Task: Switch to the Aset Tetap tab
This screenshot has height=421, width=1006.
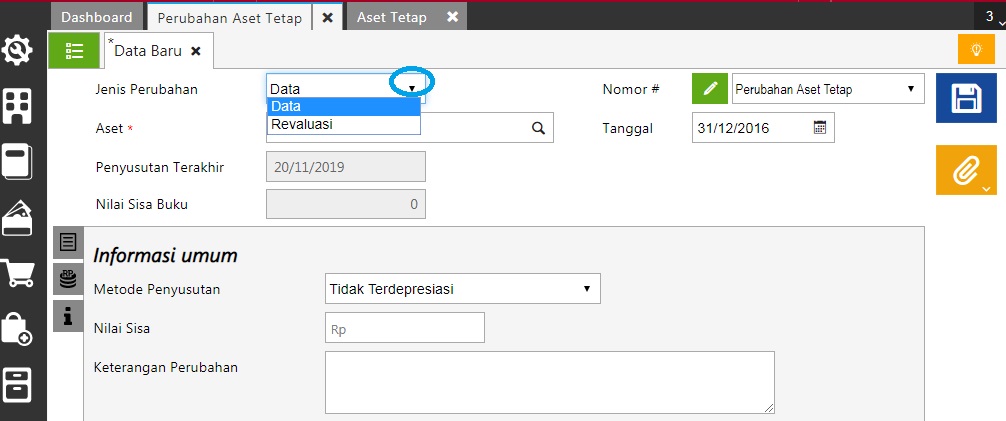Action: point(391,17)
